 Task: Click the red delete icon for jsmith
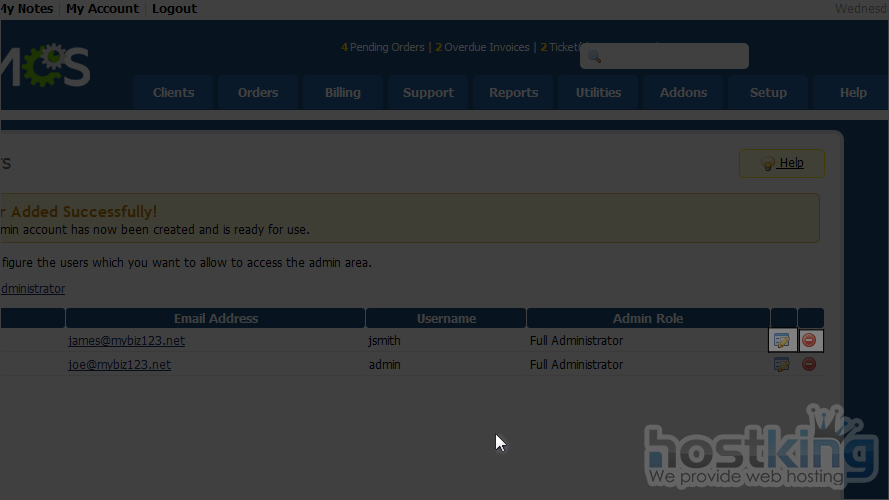point(810,341)
